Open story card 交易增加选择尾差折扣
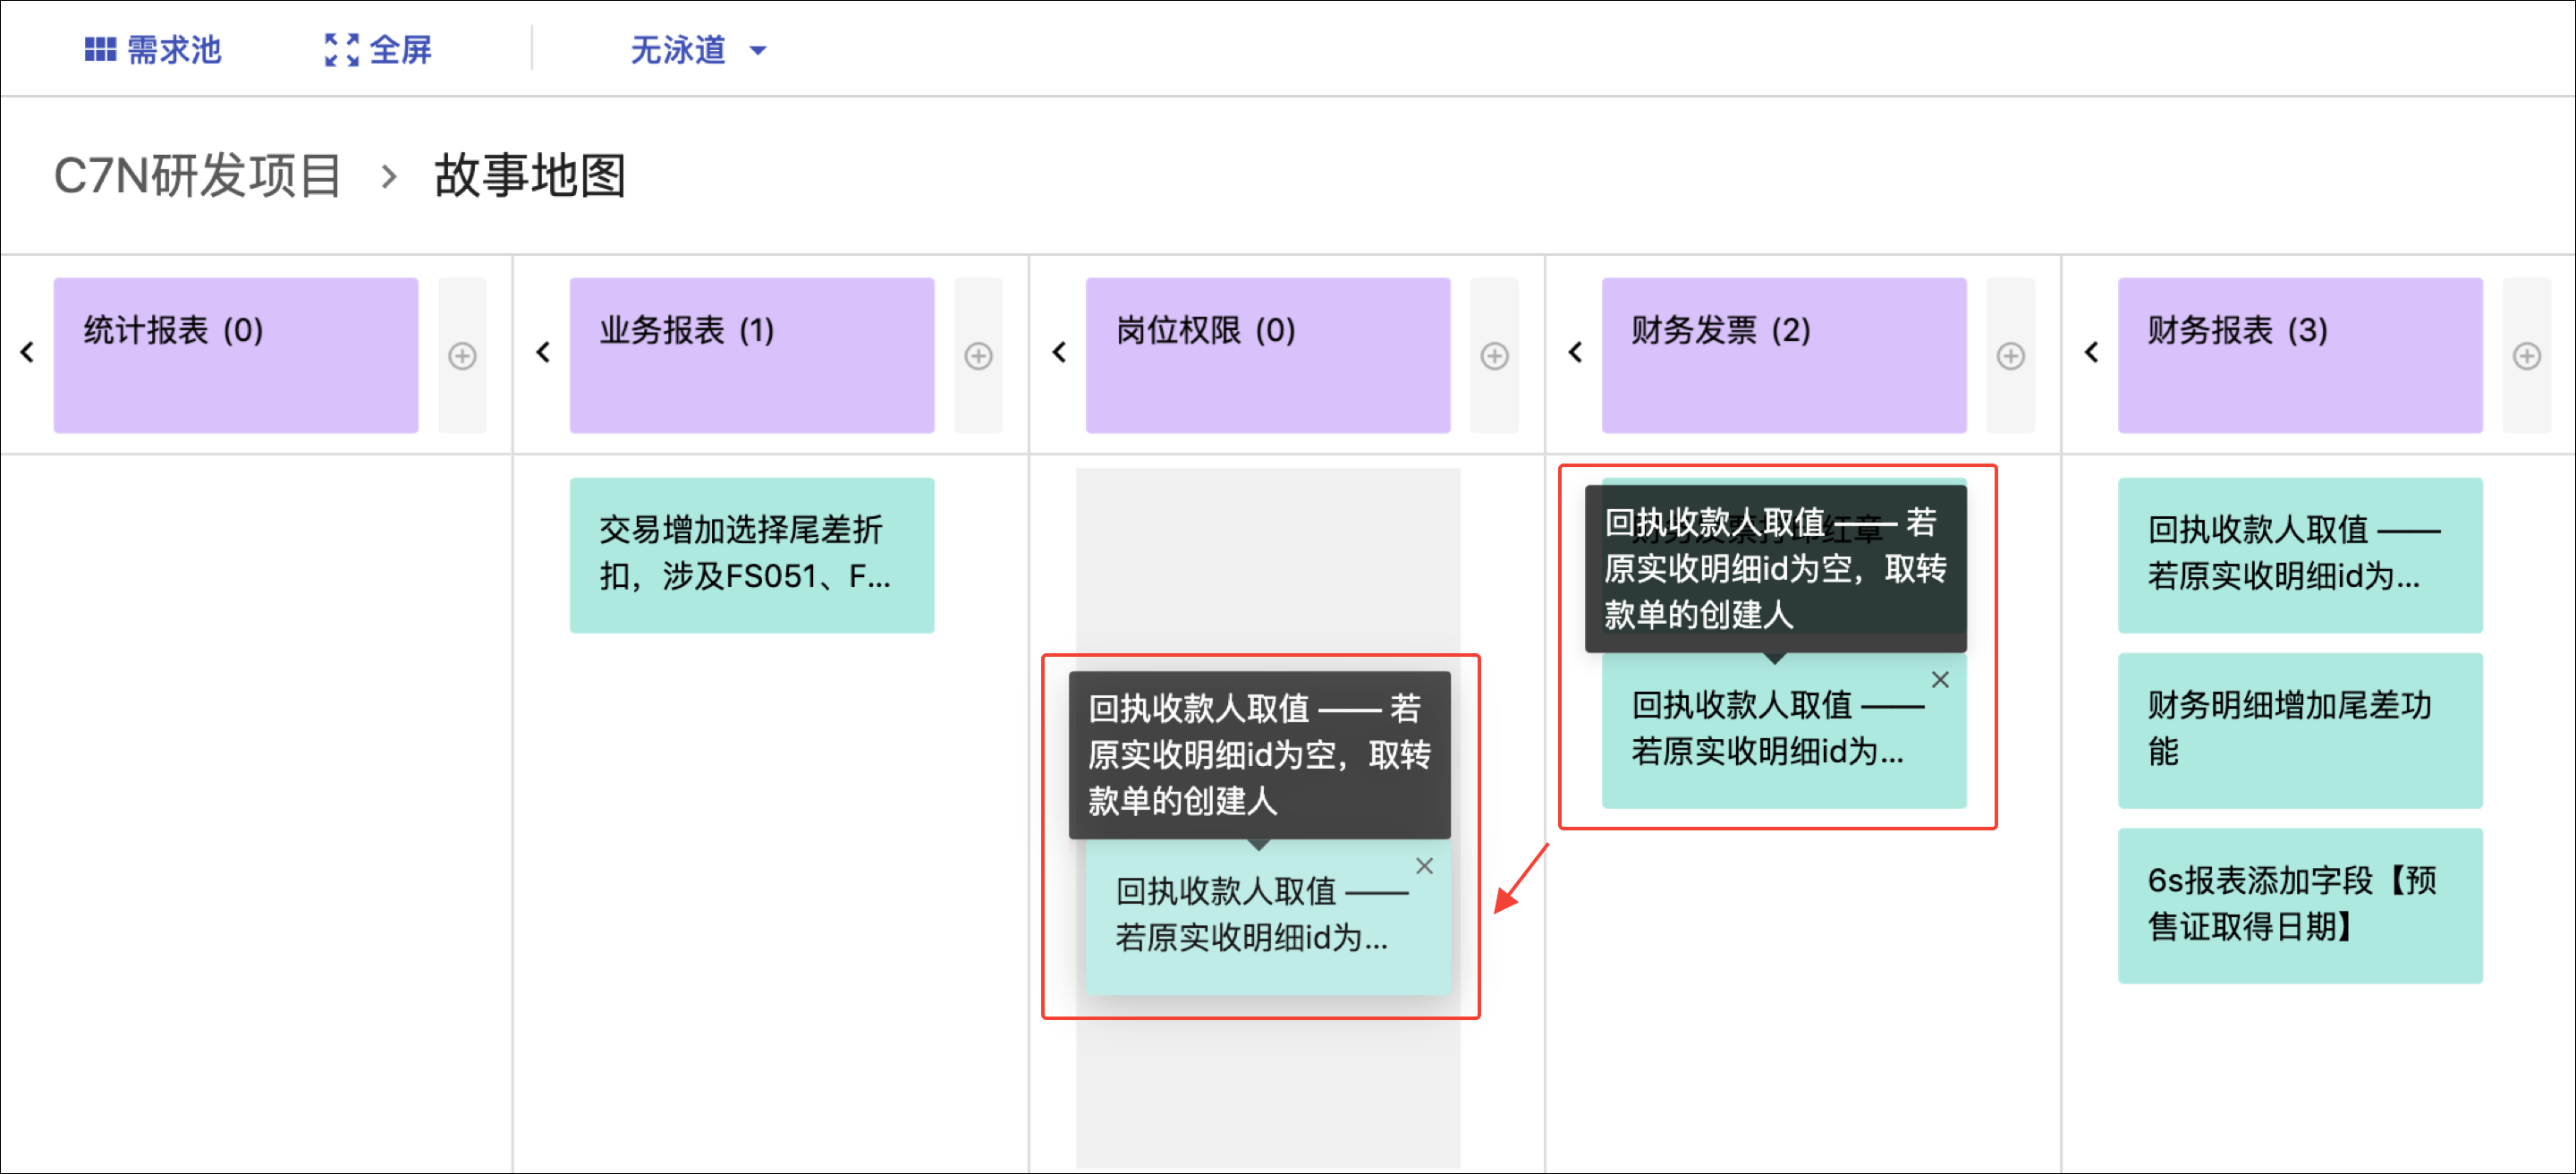The height and width of the screenshot is (1174, 2576). point(752,555)
